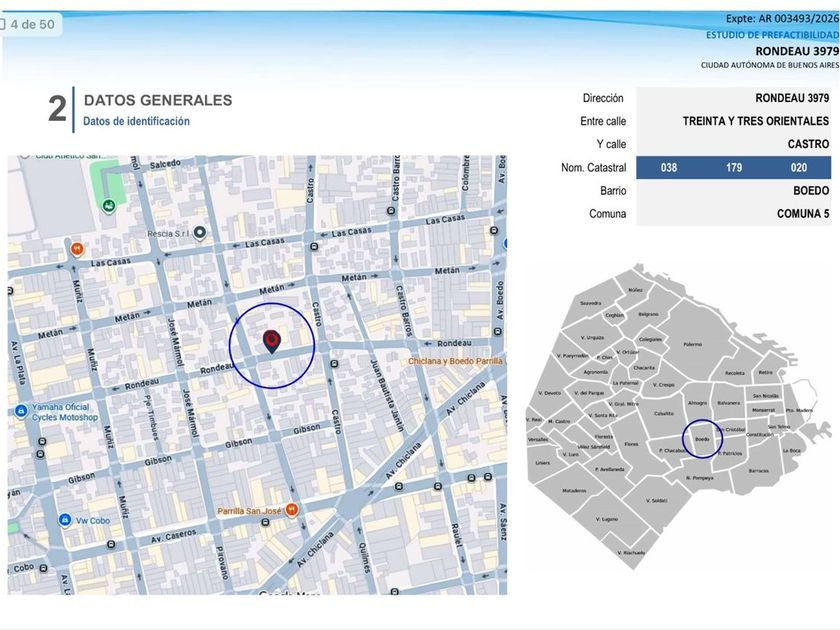
Task: Click the 'Nom. Catastral' row label
Action: point(594,168)
